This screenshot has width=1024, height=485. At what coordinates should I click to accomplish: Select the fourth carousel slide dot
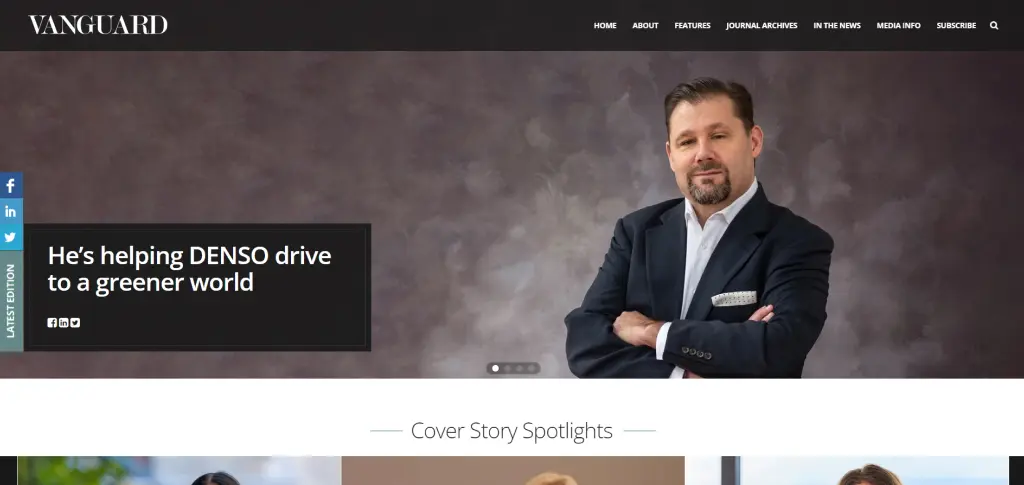click(532, 368)
